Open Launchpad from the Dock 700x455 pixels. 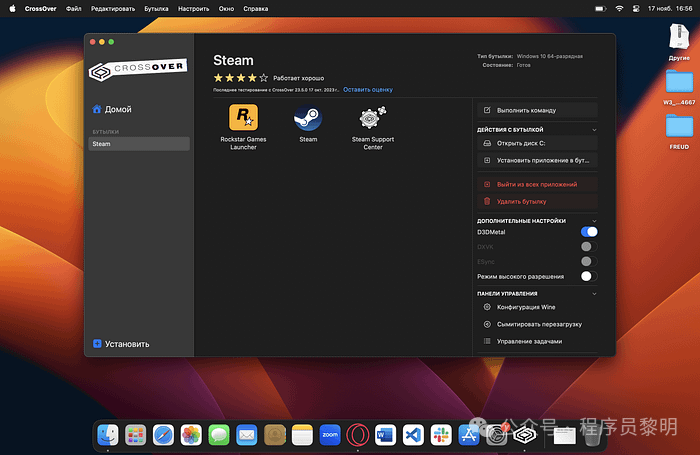pyautogui.click(x=136, y=434)
